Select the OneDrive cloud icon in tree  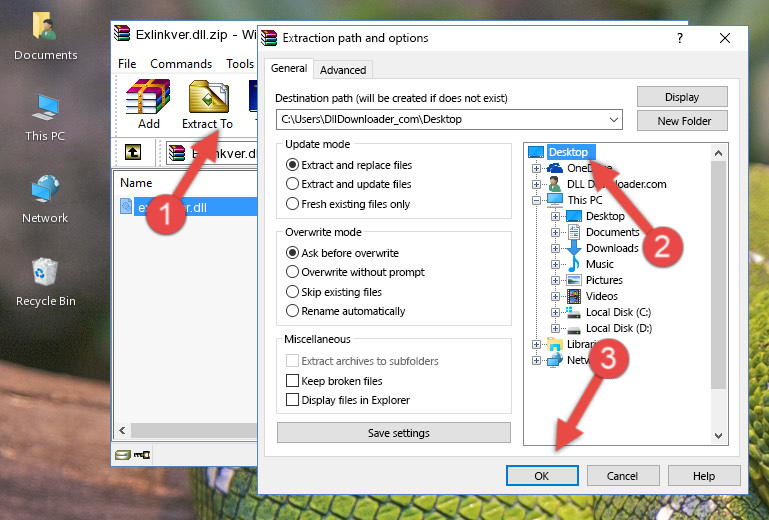pyautogui.click(x=555, y=168)
